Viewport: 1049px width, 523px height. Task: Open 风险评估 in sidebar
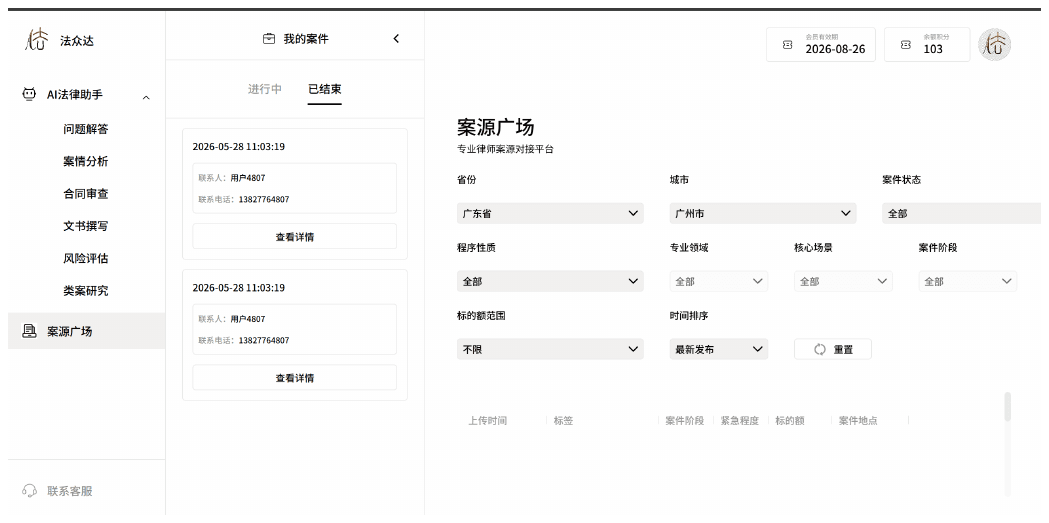[86, 258]
